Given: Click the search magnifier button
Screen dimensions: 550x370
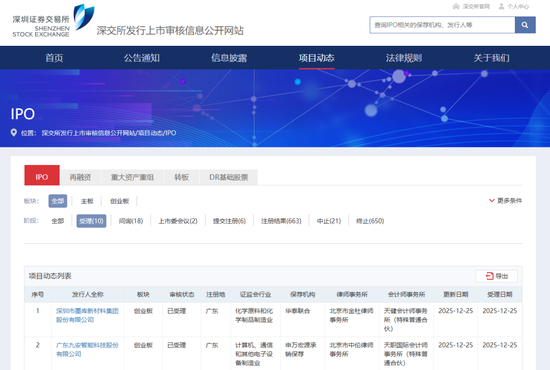Looking at the screenshot, I should pyautogui.click(x=525, y=25).
